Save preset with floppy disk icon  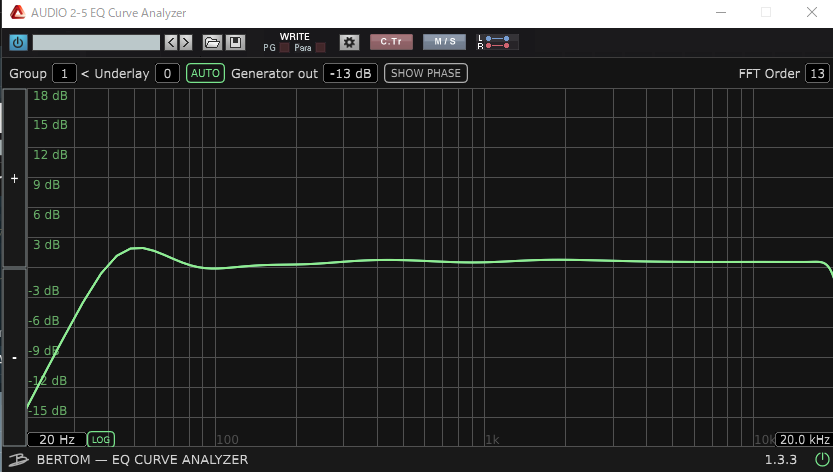coord(235,42)
